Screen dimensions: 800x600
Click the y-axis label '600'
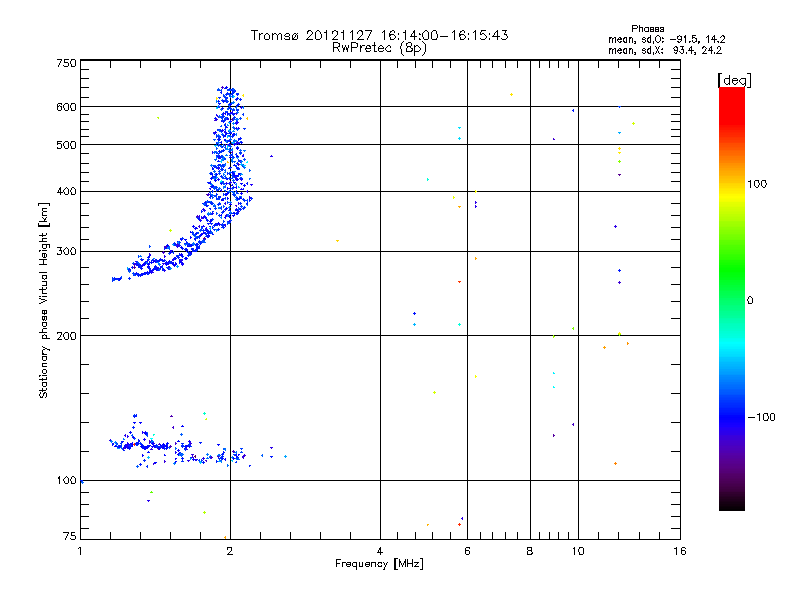pos(66,107)
